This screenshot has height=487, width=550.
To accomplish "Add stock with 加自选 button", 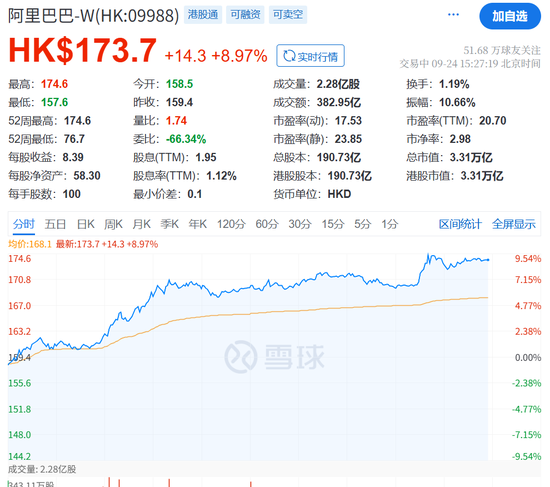I will (510, 16).
